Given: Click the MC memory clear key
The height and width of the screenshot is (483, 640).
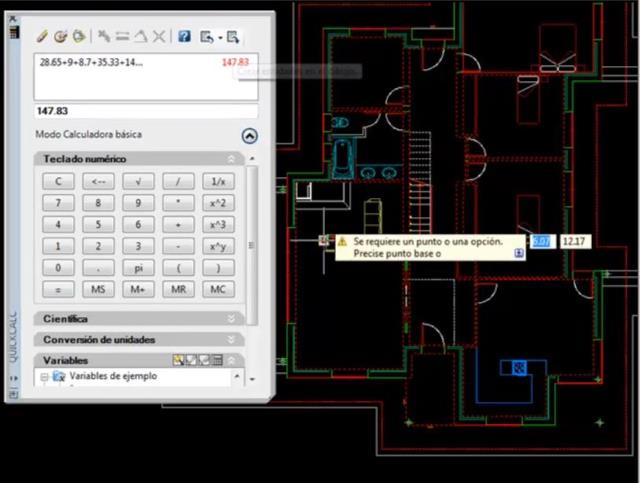Looking at the screenshot, I should 218,289.
